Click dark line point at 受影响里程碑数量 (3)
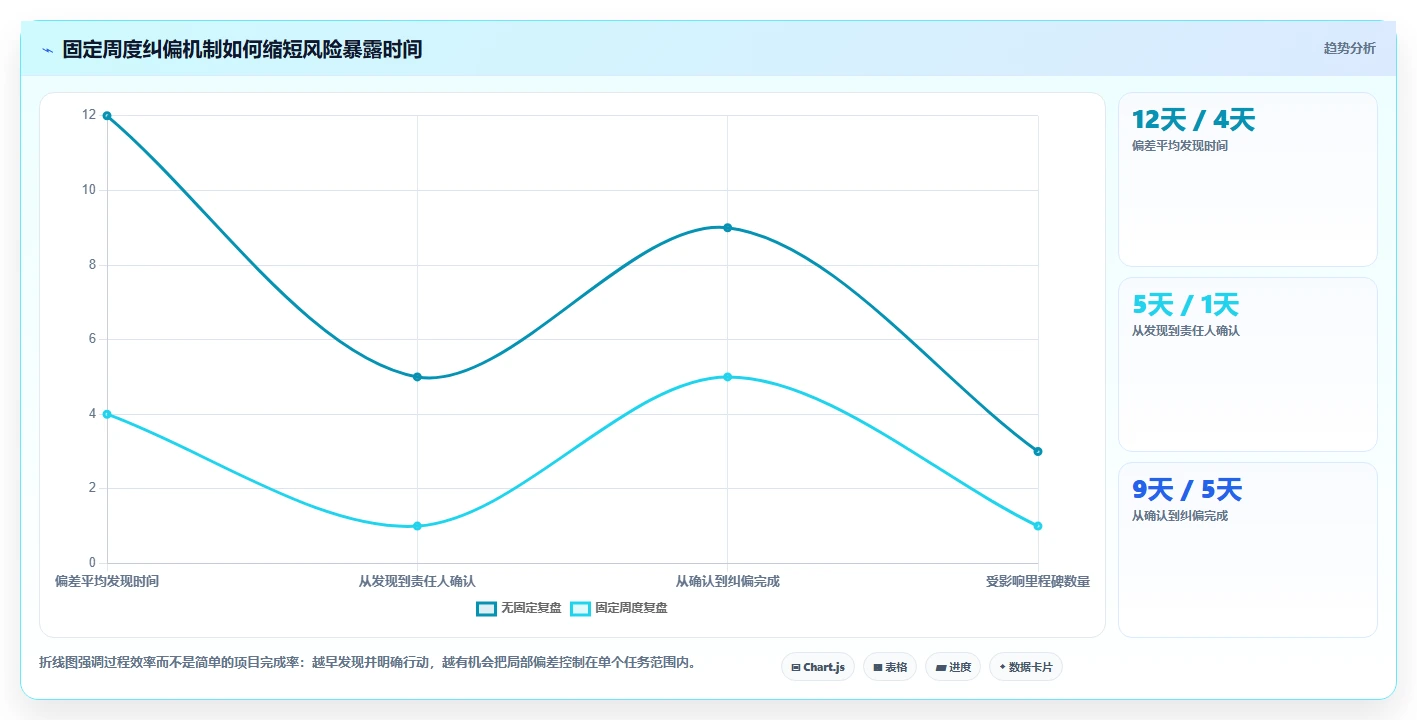Image resolution: width=1417 pixels, height=720 pixels. pyautogui.click(x=1038, y=451)
